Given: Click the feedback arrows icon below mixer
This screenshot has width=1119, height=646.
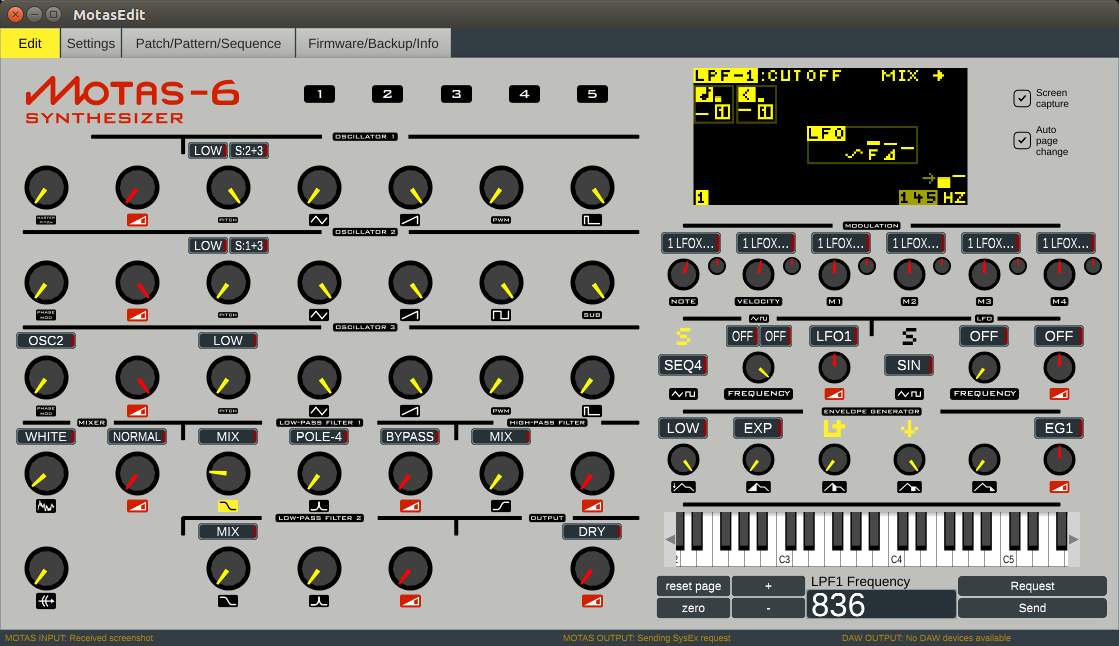Looking at the screenshot, I should point(46,601).
